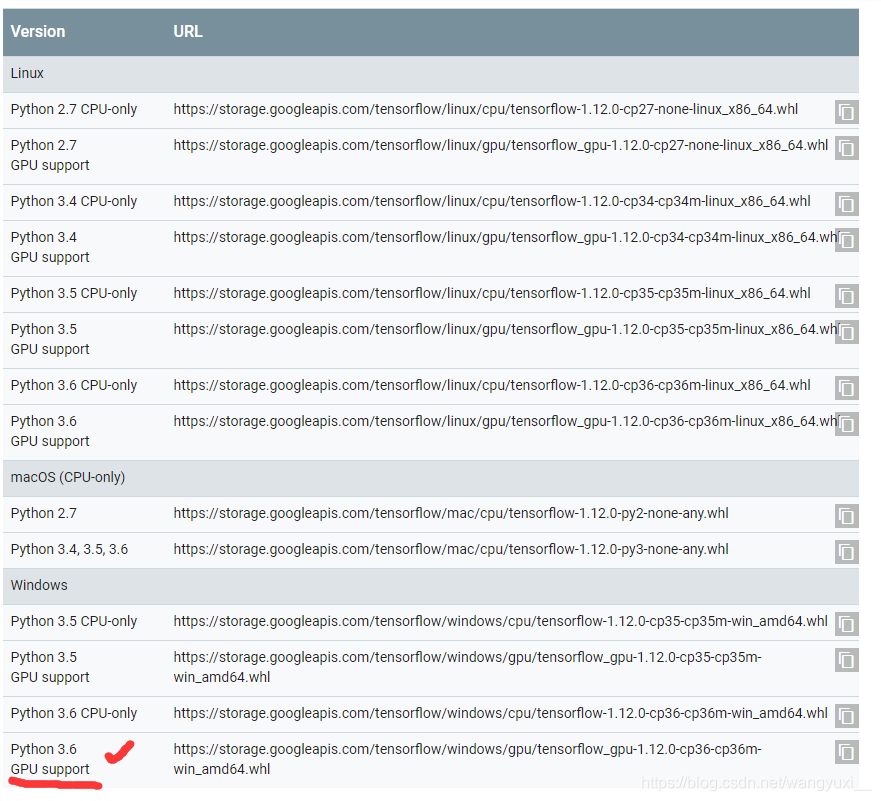
Task: Click the cp36 Linux CPU wheel URL text
Action: coord(492,385)
